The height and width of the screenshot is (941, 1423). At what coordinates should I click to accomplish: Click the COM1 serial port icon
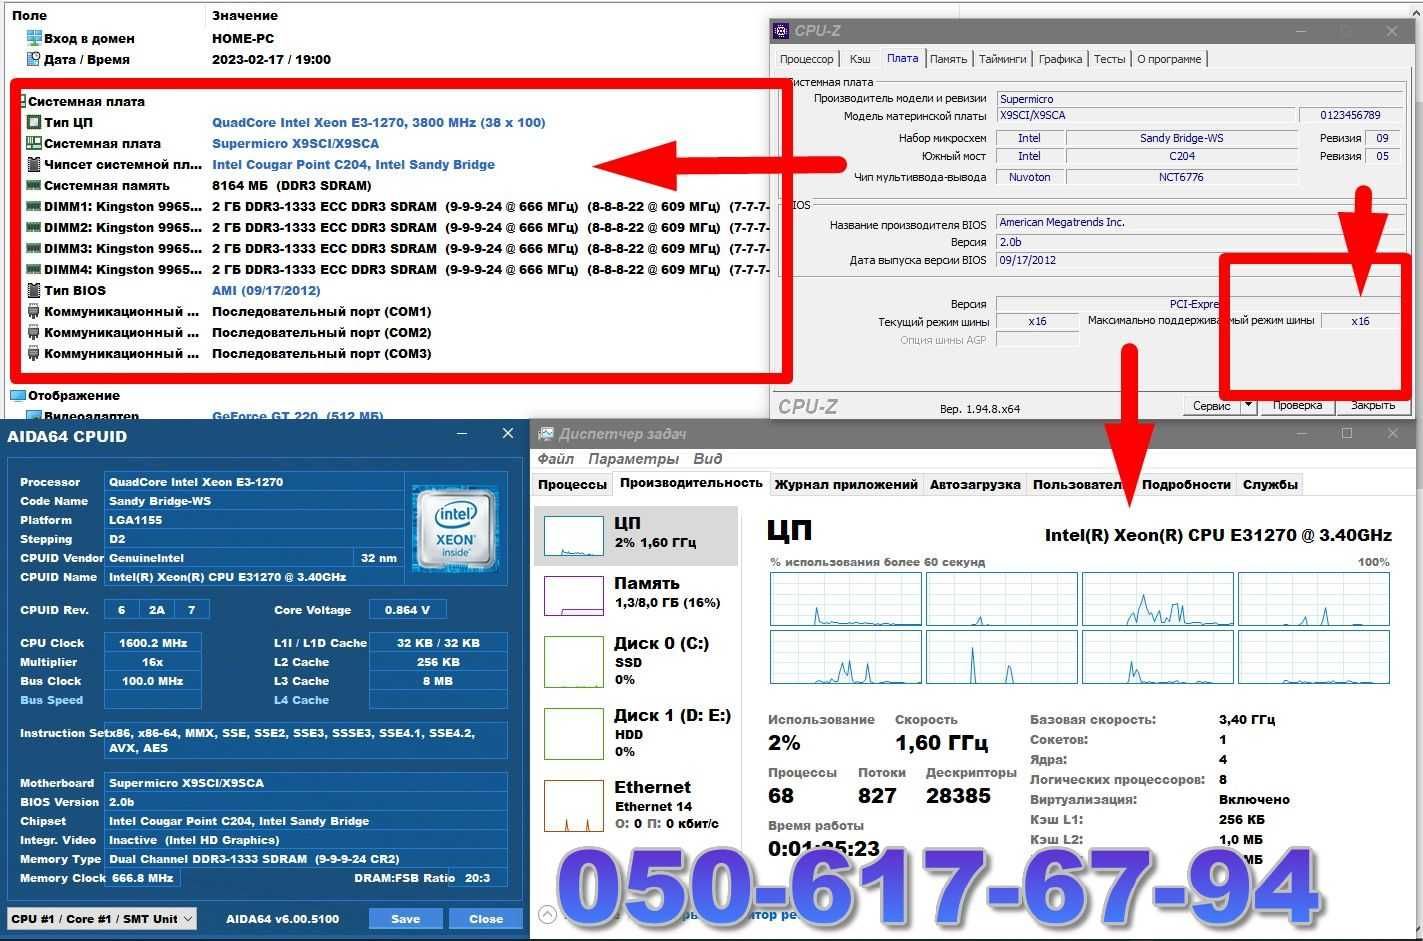[34, 312]
